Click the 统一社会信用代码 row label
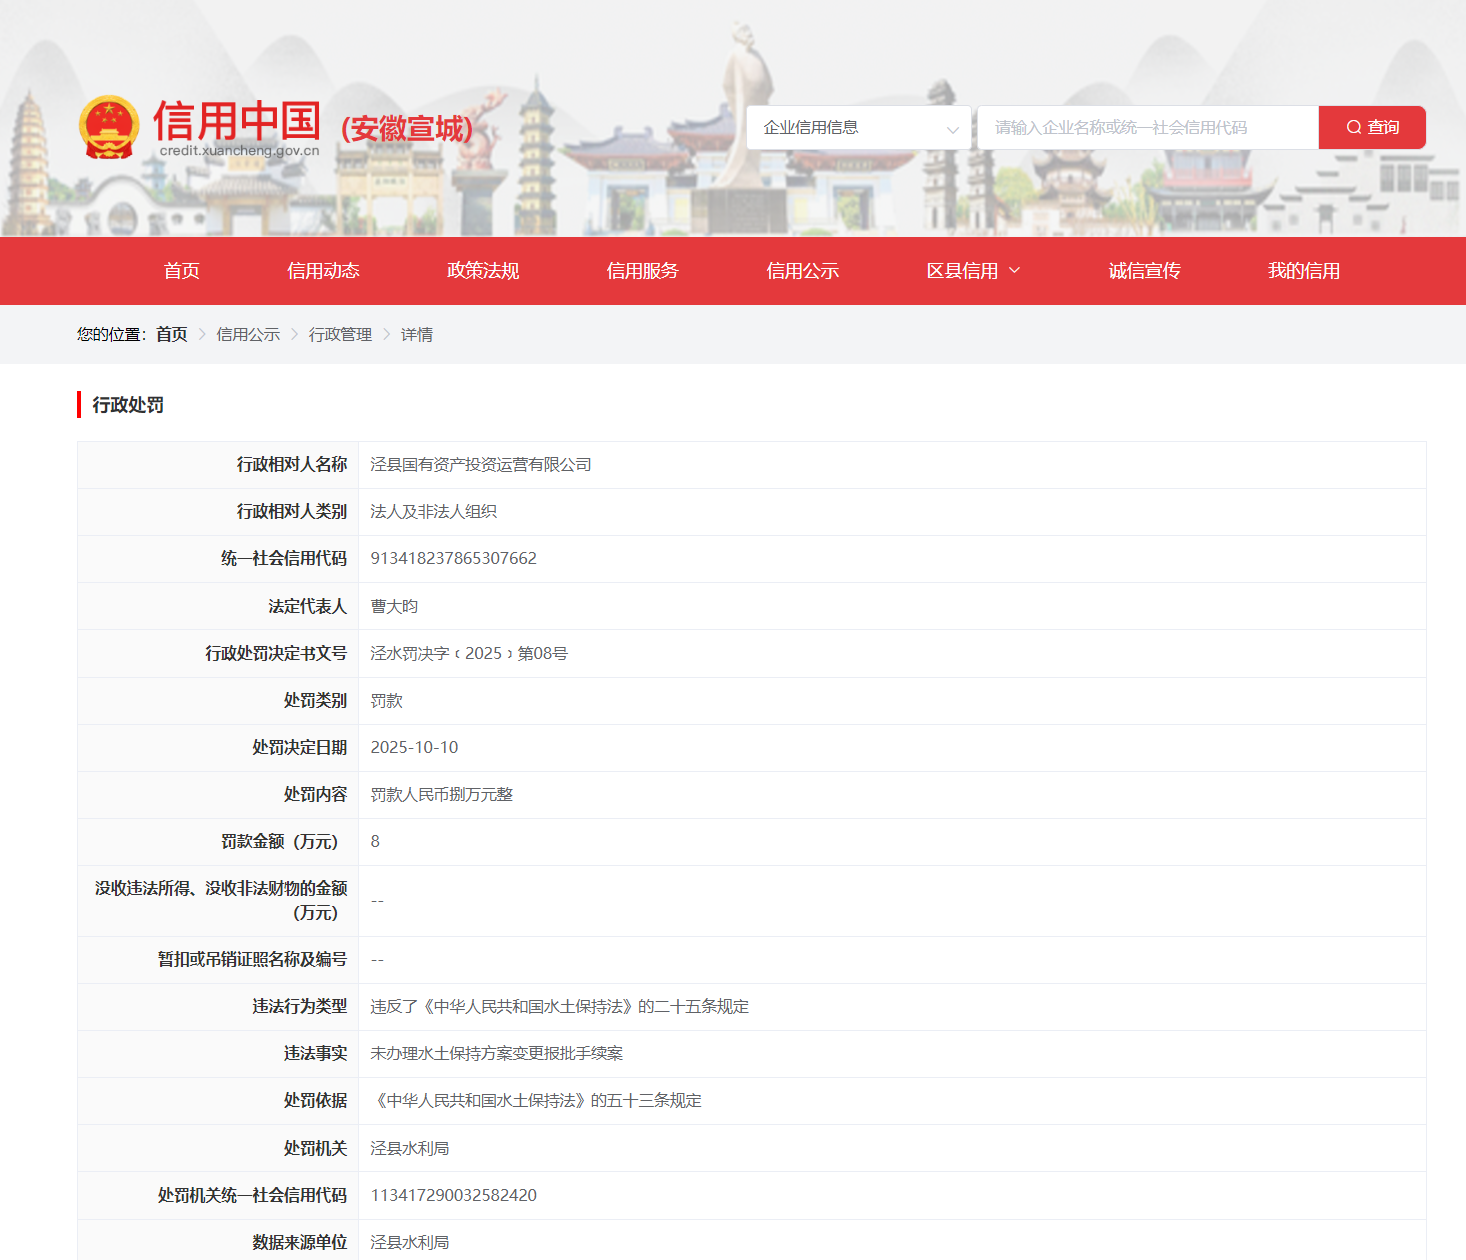Image resolution: width=1466 pixels, height=1260 pixels. click(x=284, y=559)
